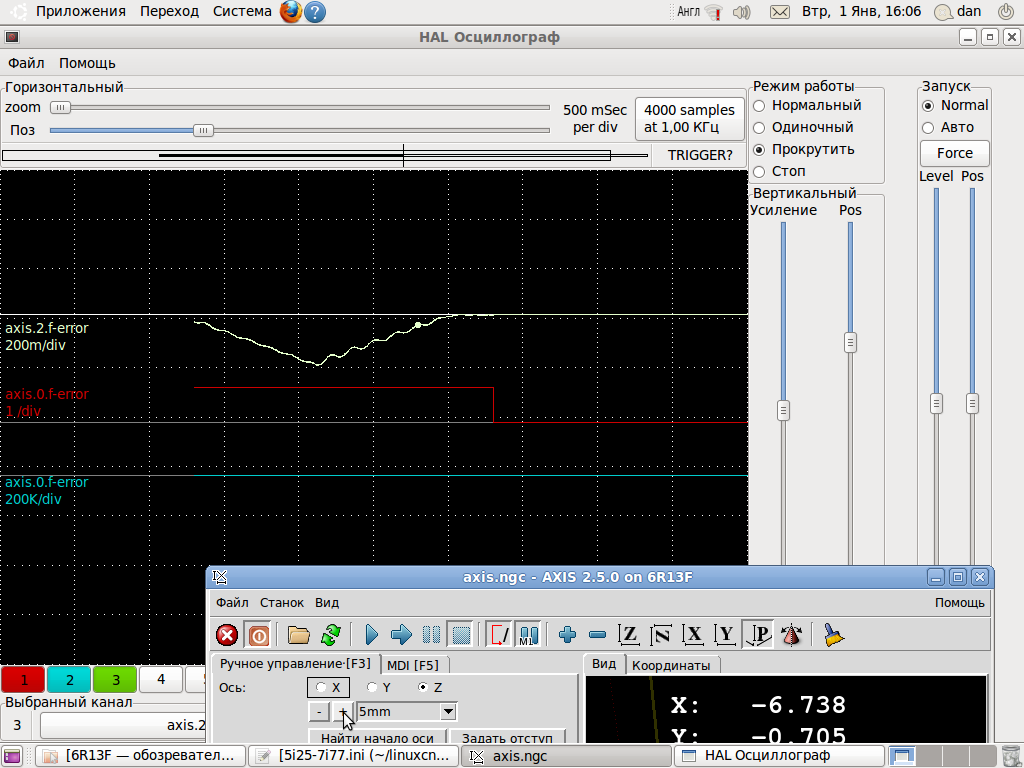Select the perspective view P icon
Screen dimensions: 1024x768
[x=759, y=635]
